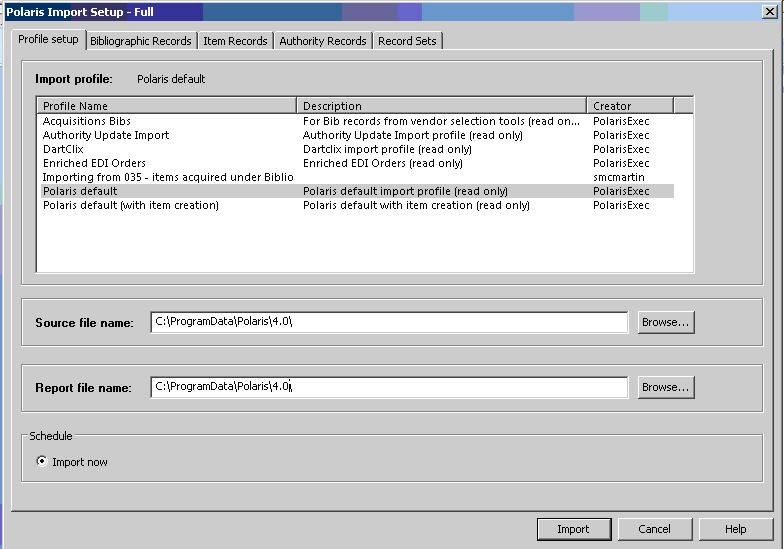This screenshot has height=549, width=784.
Task: Browse for the report file
Action: tap(666, 388)
